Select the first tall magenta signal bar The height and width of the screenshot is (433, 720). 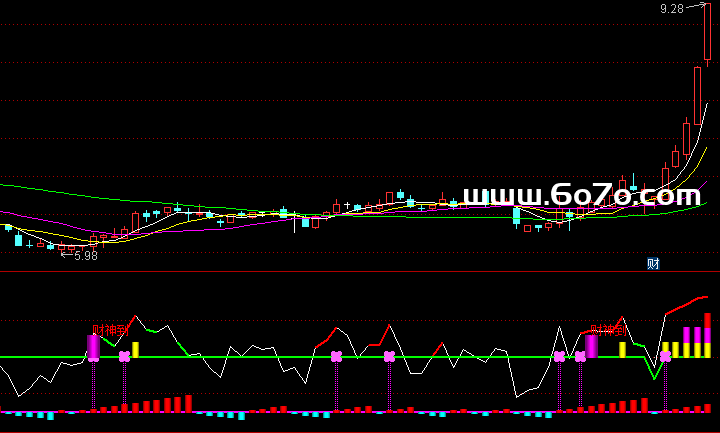pyautogui.click(x=93, y=345)
